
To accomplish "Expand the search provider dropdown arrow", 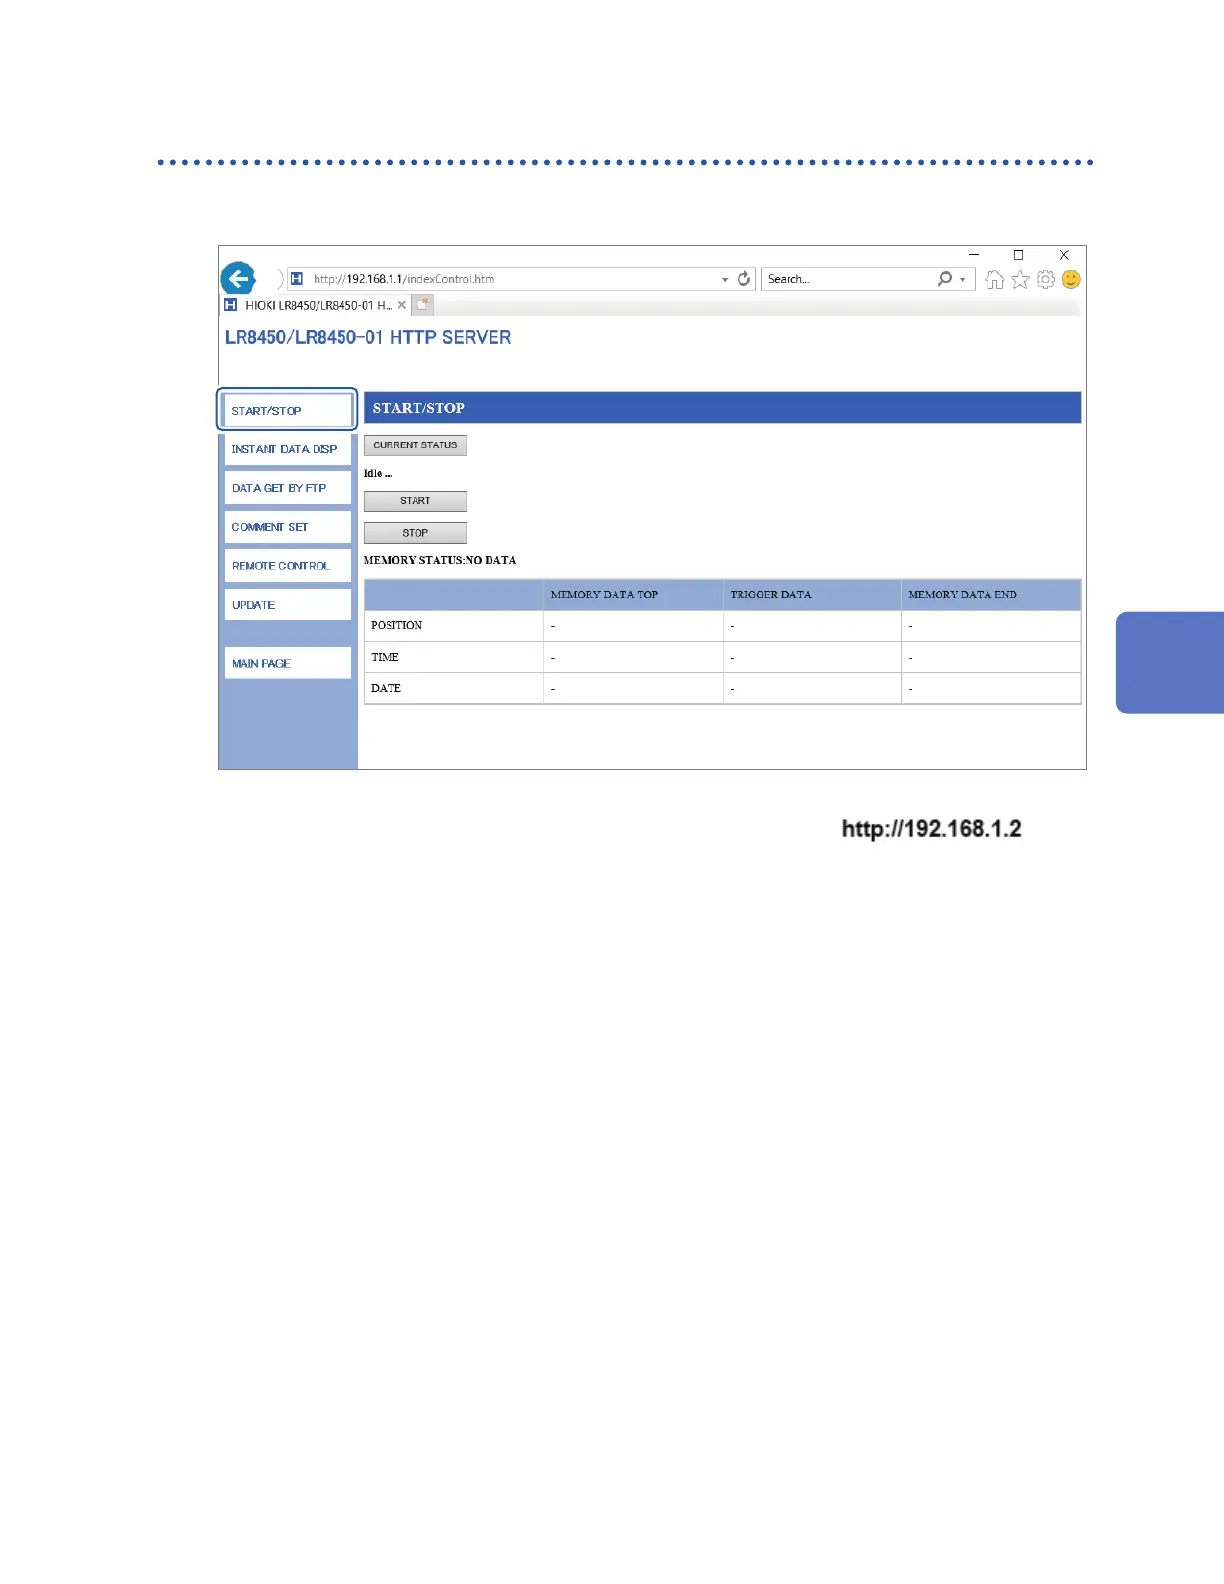I will (x=963, y=280).
